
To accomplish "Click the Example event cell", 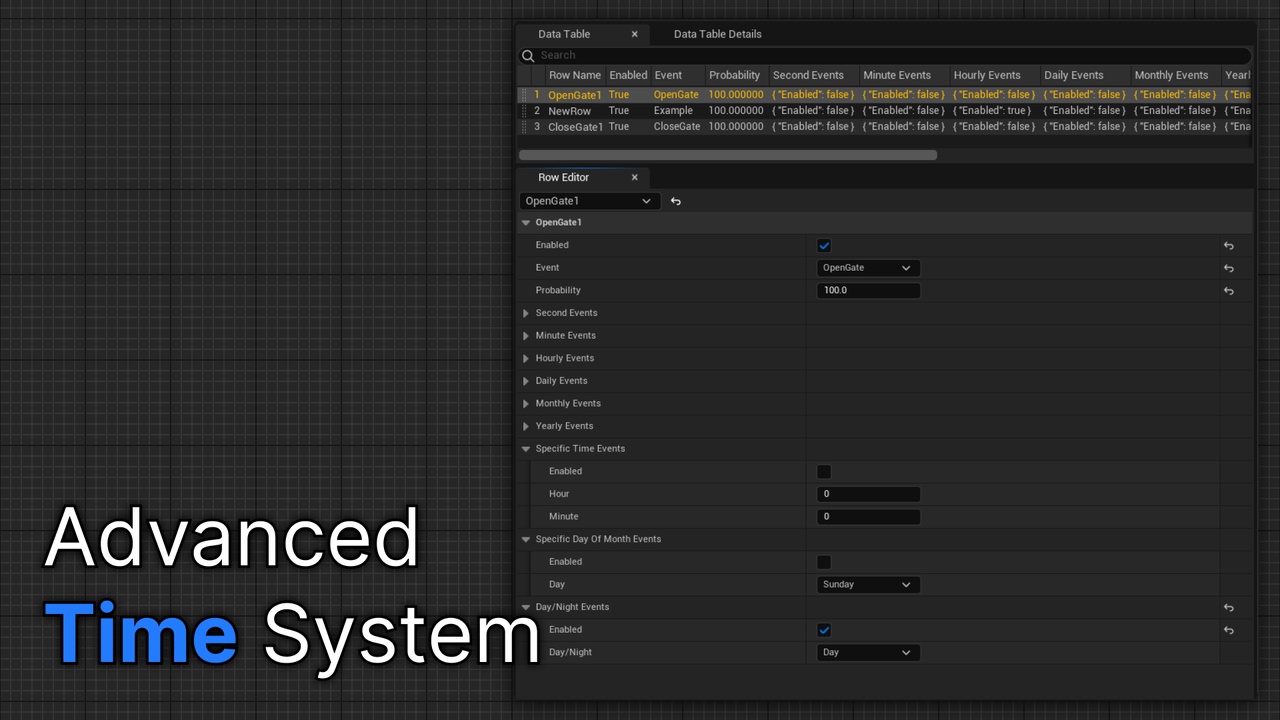I will coord(673,111).
